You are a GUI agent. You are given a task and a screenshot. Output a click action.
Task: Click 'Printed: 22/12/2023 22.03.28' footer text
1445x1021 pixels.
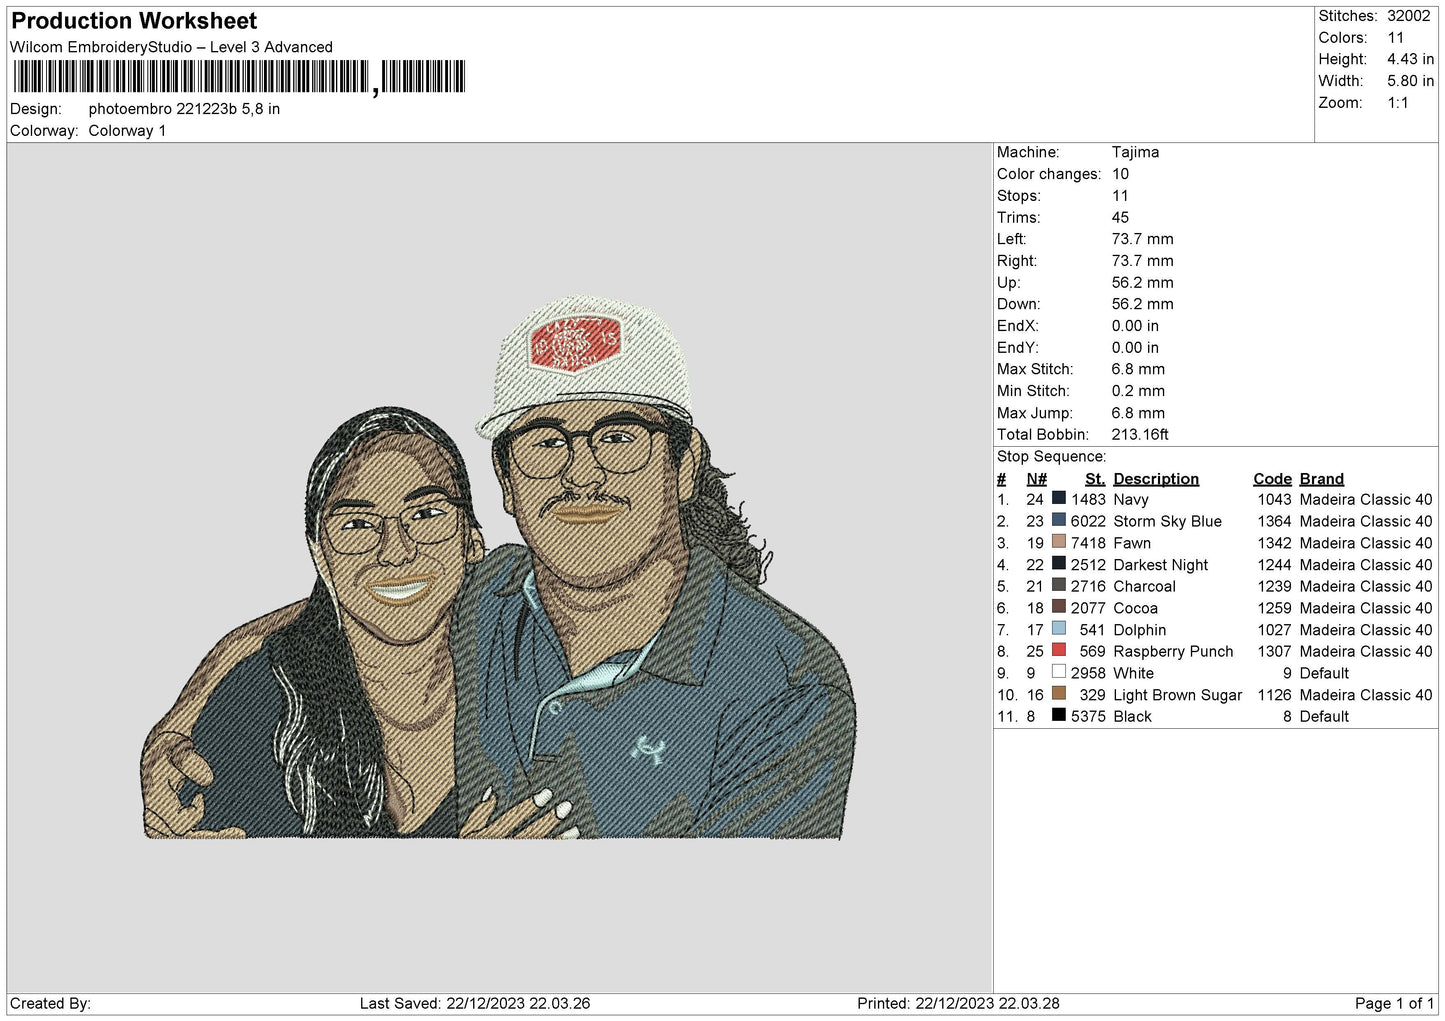click(958, 1003)
